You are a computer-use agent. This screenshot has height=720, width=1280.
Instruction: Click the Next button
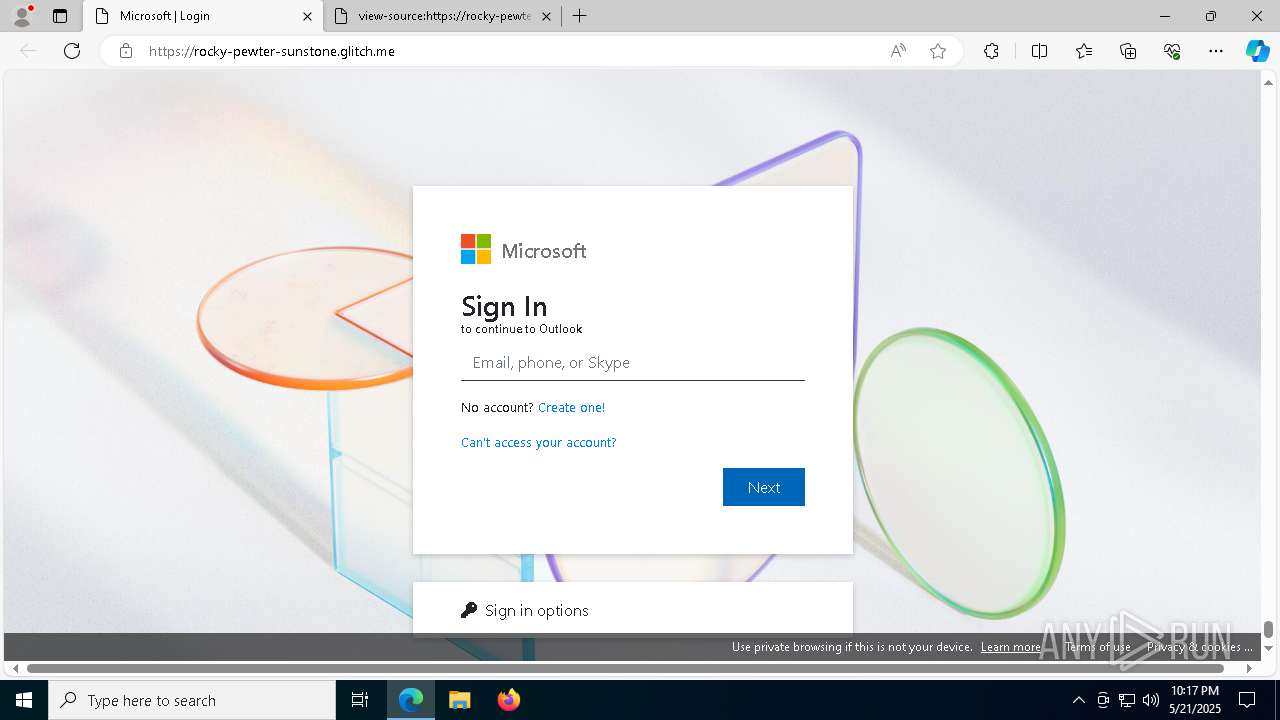tap(764, 487)
